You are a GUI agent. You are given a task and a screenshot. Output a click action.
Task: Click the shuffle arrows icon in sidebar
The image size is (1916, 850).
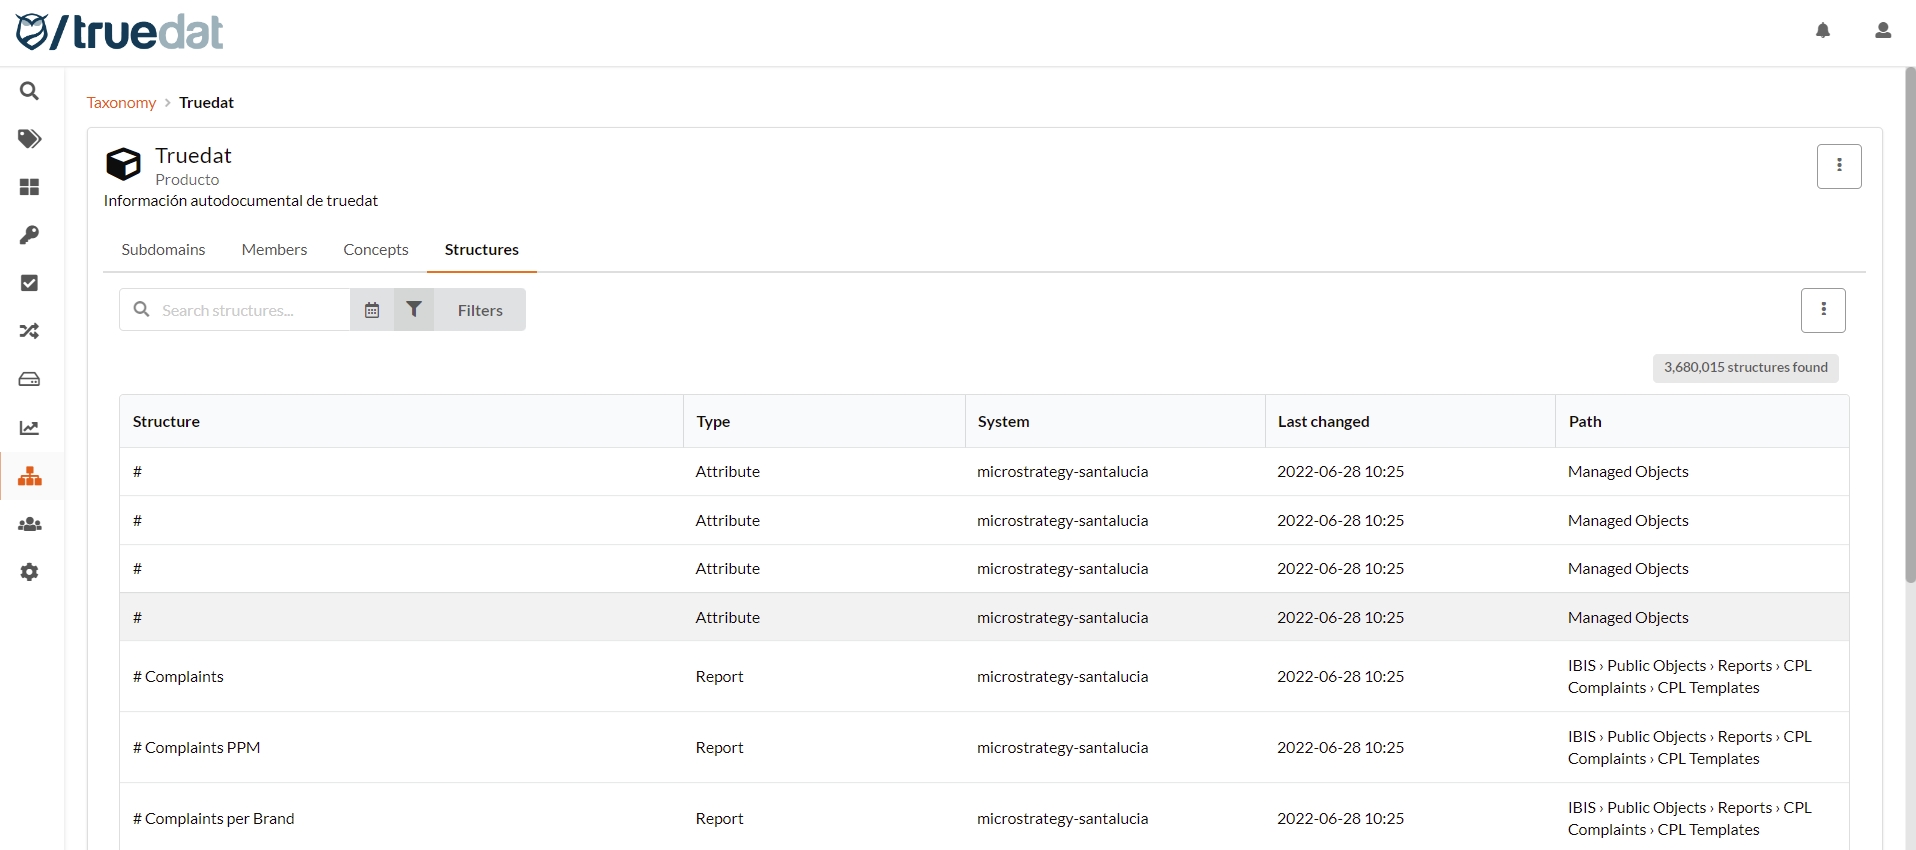[30, 331]
